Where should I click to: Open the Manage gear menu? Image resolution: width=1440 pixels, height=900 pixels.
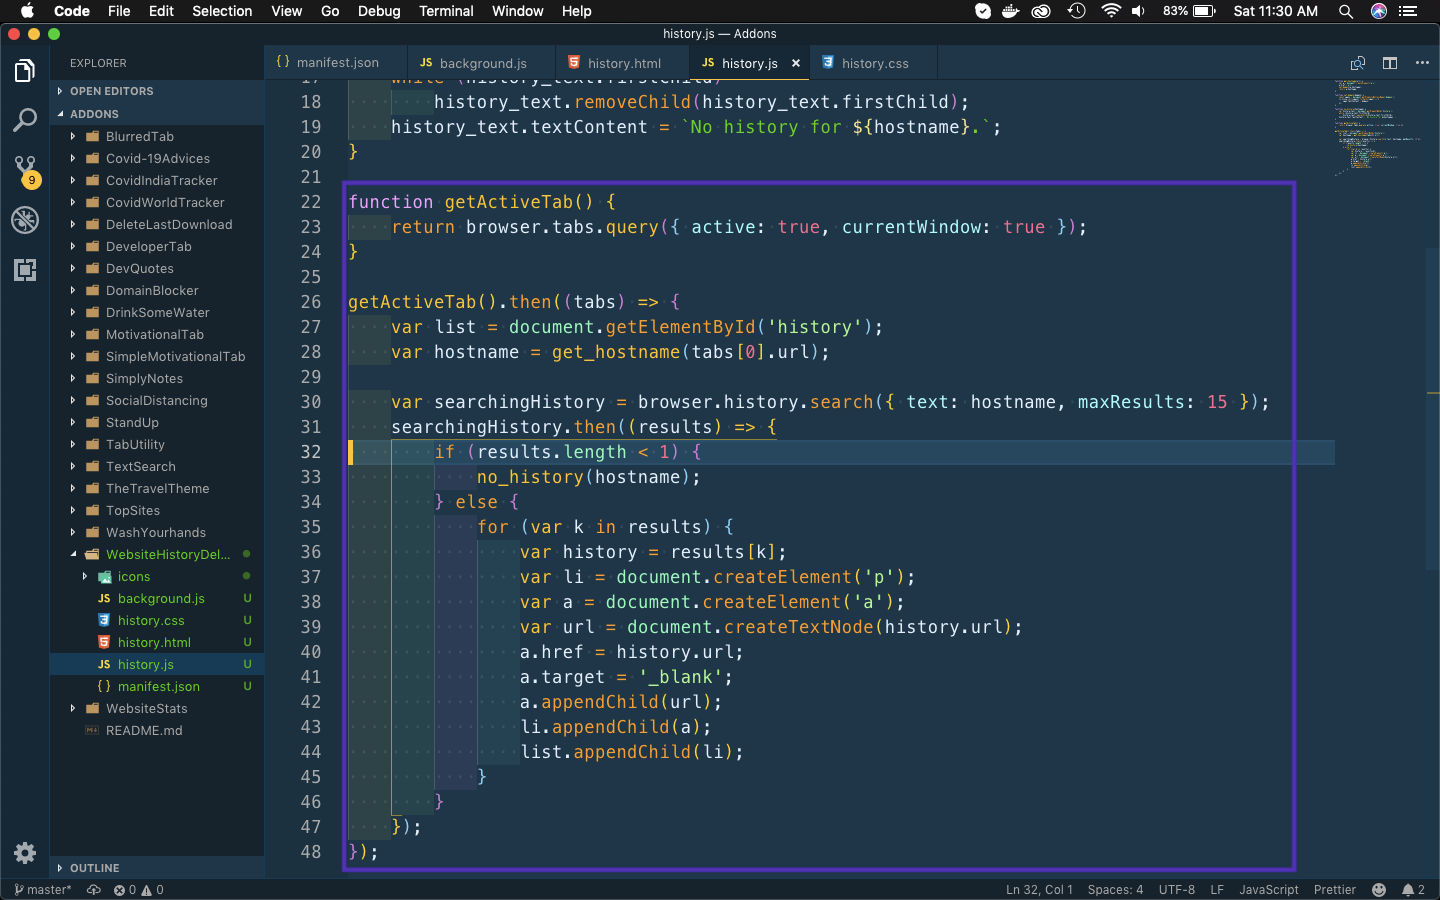(x=25, y=853)
